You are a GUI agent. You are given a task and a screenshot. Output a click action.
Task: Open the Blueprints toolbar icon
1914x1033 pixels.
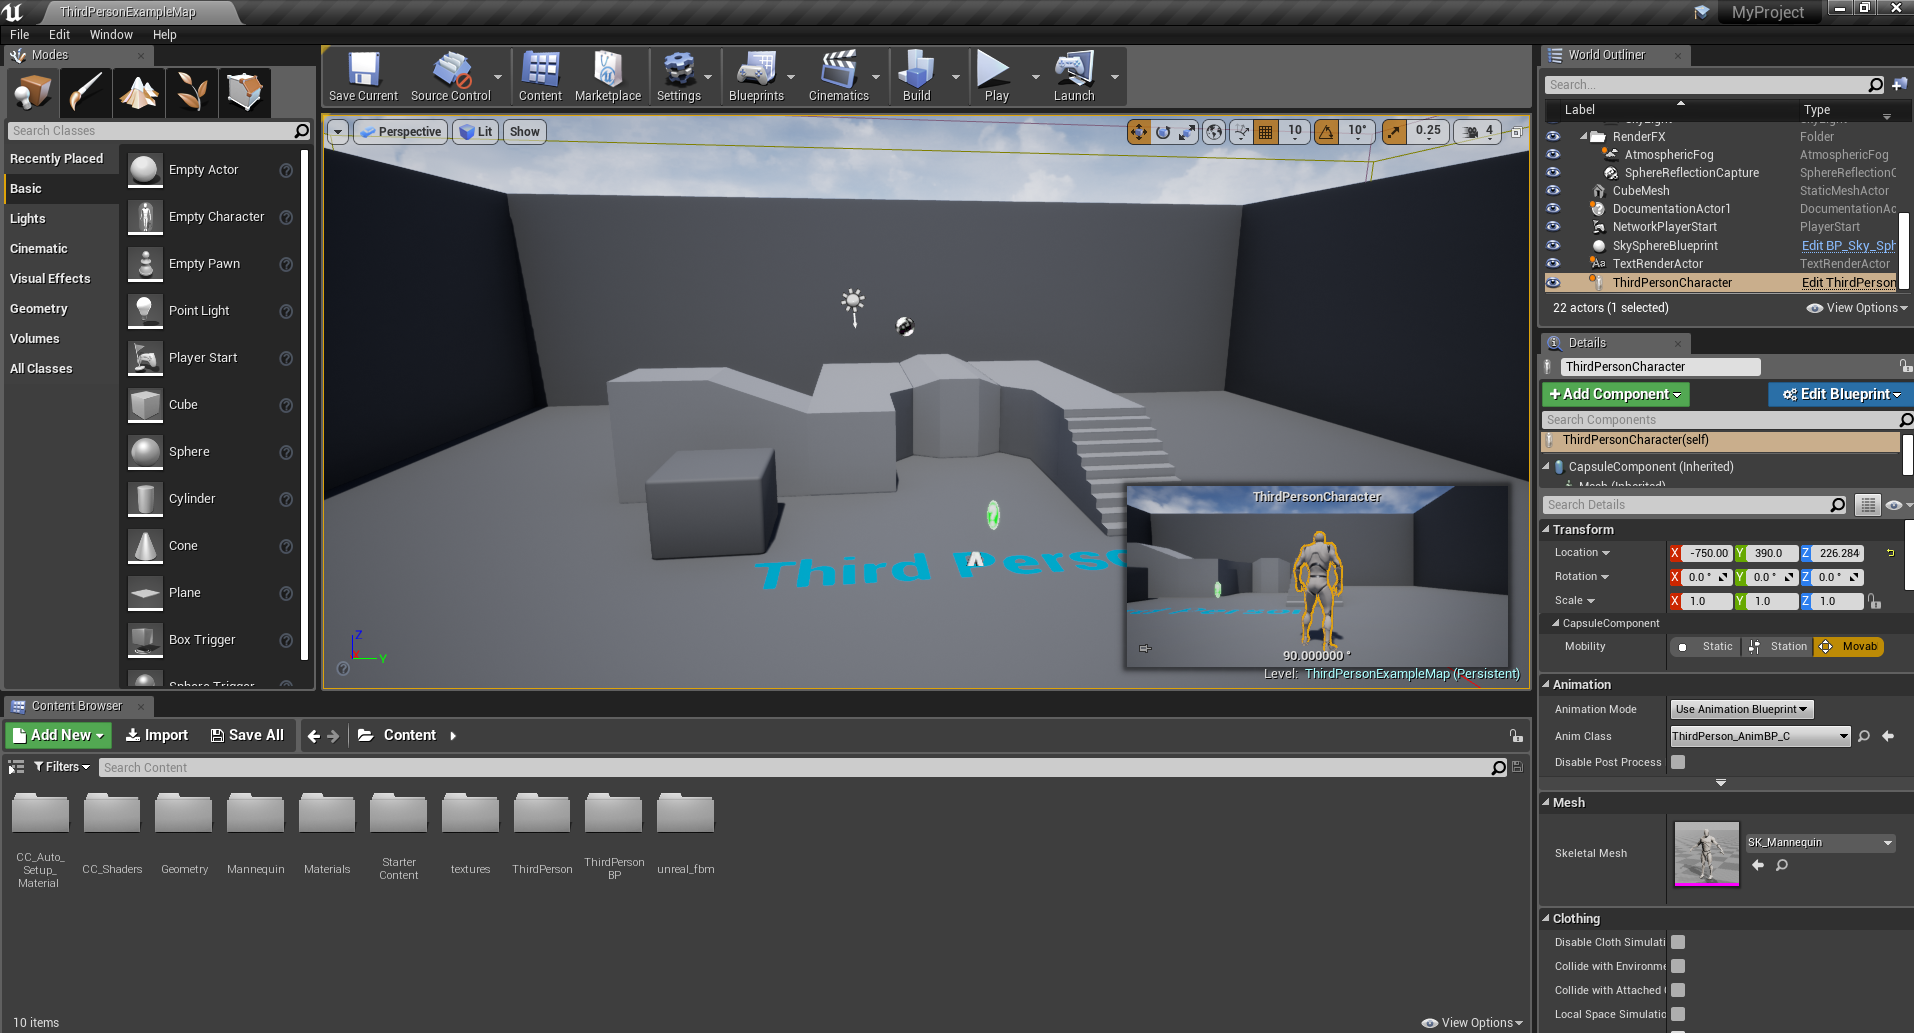click(756, 76)
